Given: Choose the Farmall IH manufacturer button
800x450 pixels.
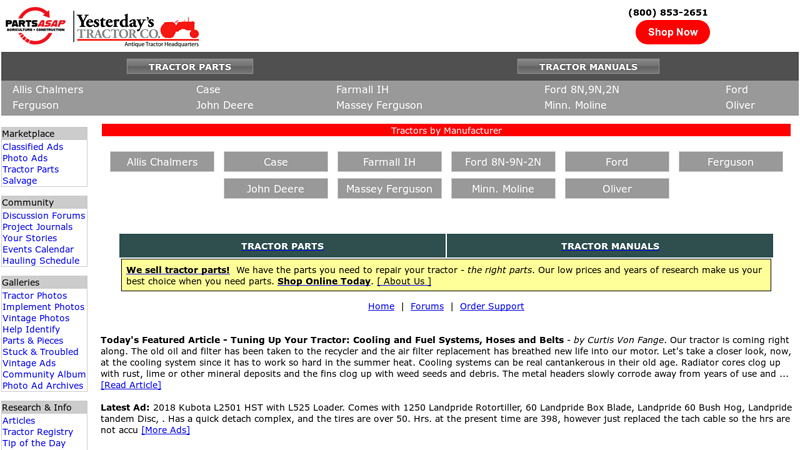Looking at the screenshot, I should click(389, 162).
